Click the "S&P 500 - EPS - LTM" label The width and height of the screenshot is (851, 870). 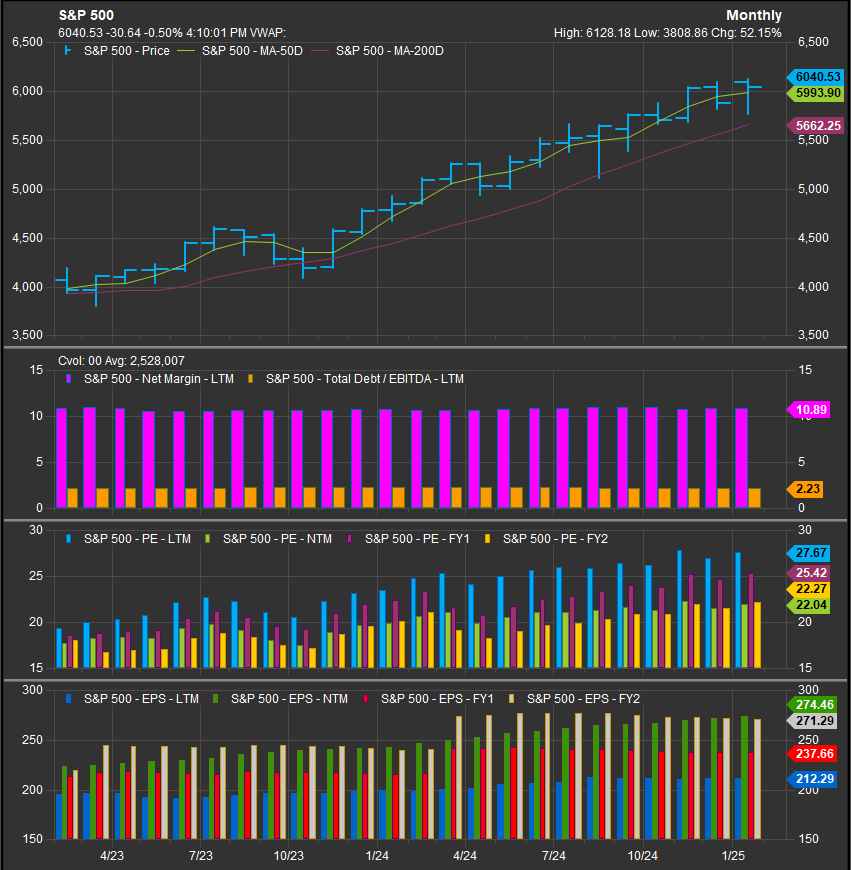141,699
